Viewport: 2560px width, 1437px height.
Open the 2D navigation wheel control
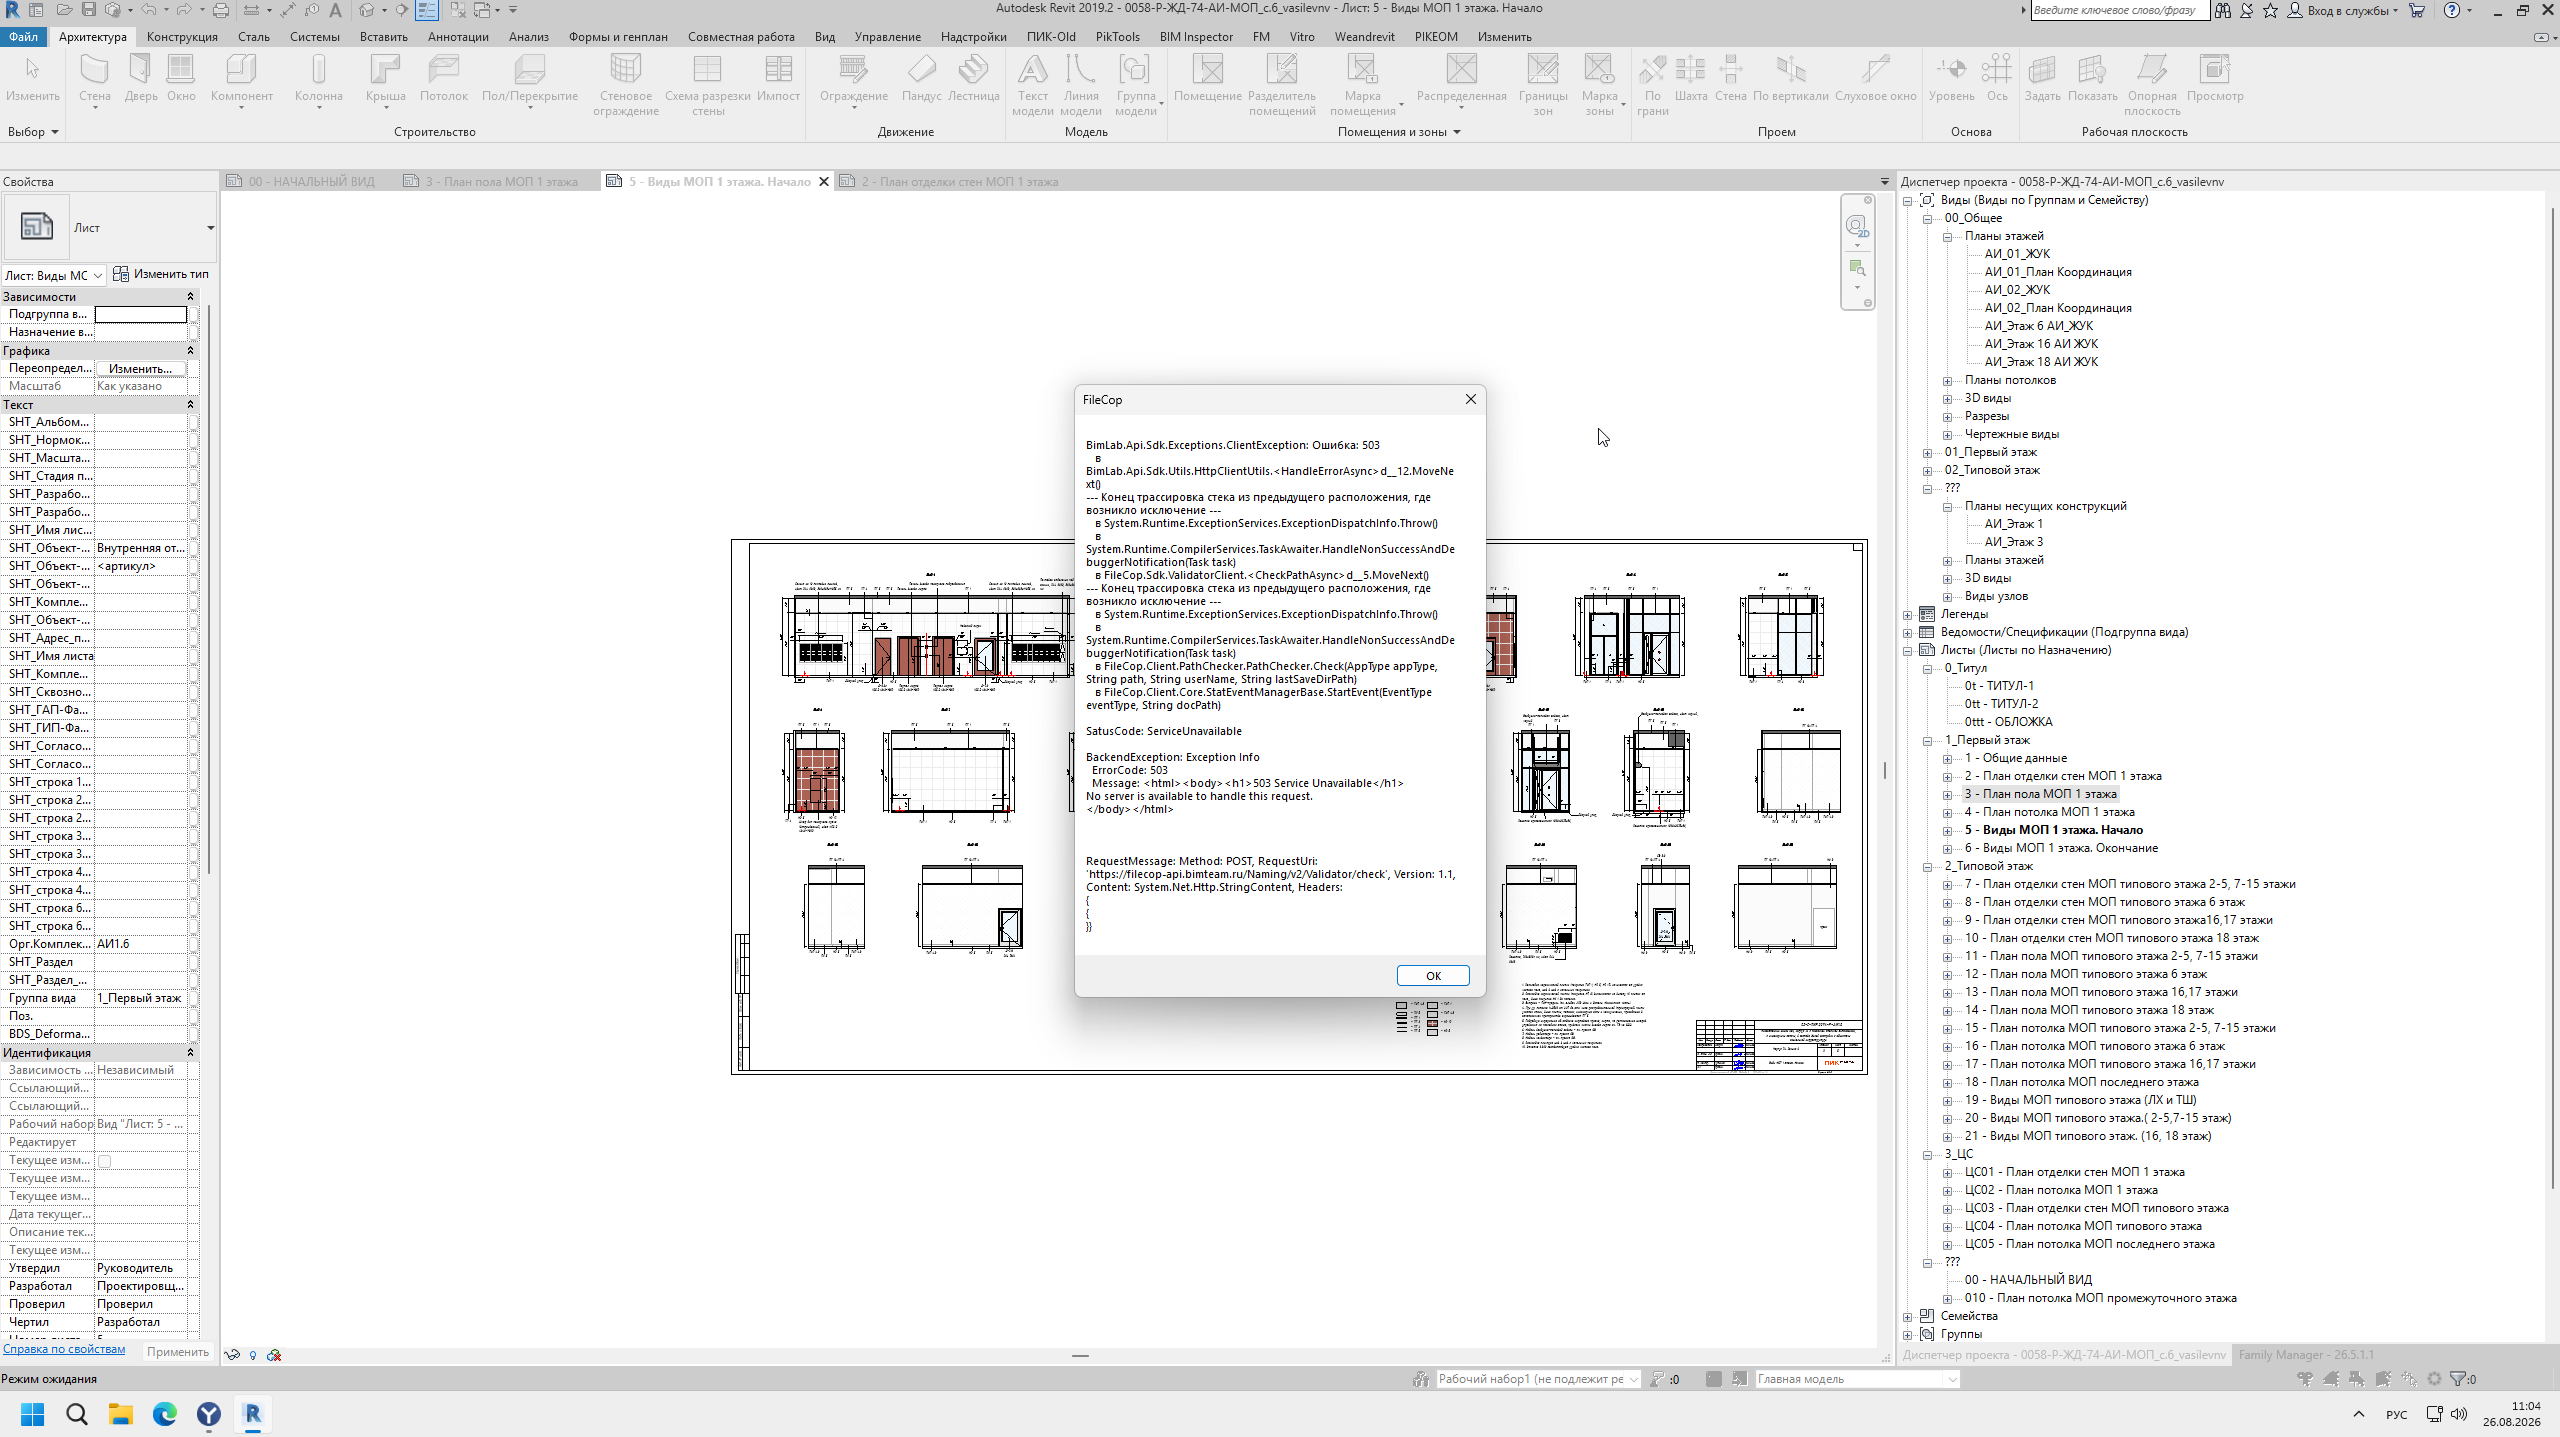[x=1857, y=226]
